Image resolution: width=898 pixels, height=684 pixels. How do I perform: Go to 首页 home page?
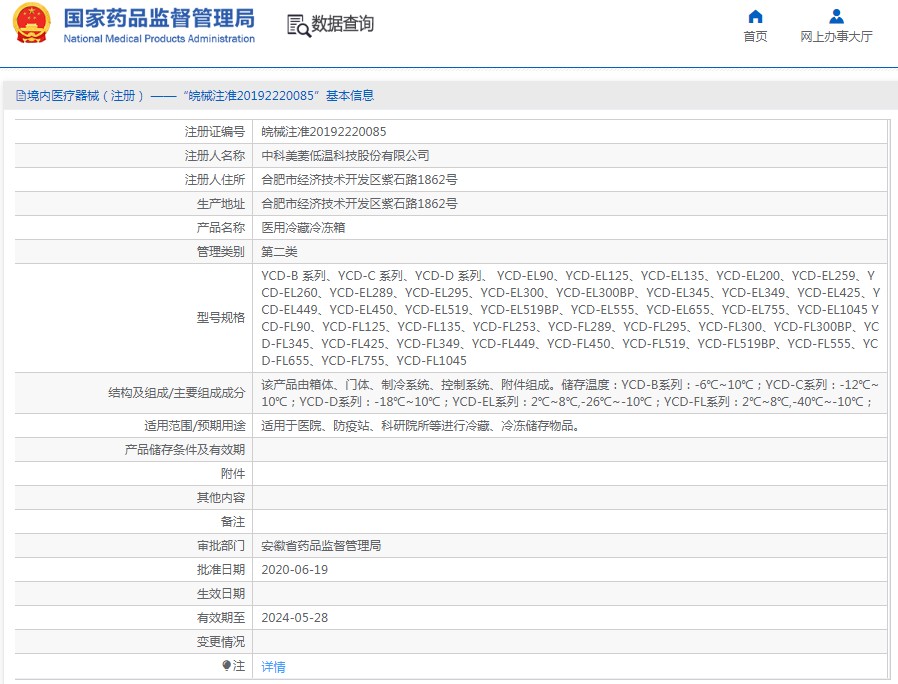pos(755,37)
